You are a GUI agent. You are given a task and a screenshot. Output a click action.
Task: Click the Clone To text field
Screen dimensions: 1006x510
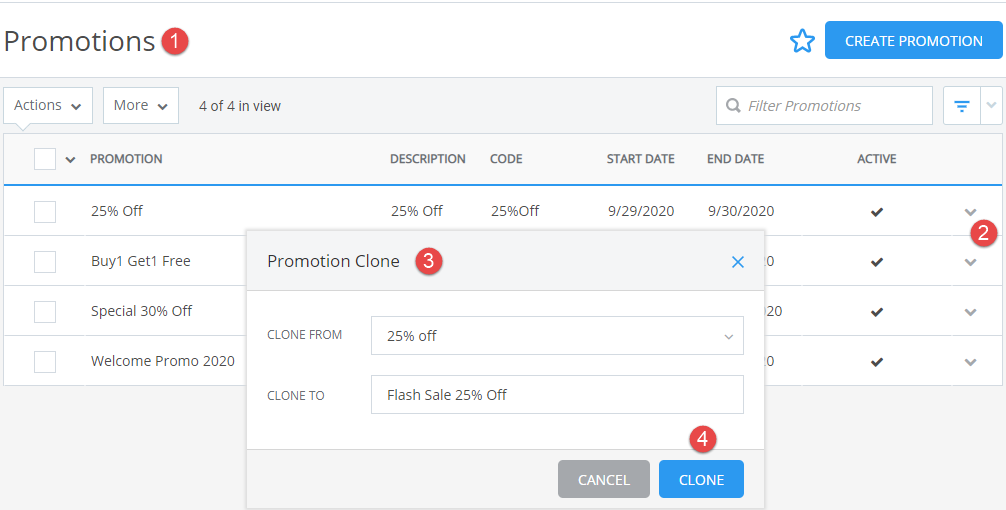pyautogui.click(x=557, y=395)
